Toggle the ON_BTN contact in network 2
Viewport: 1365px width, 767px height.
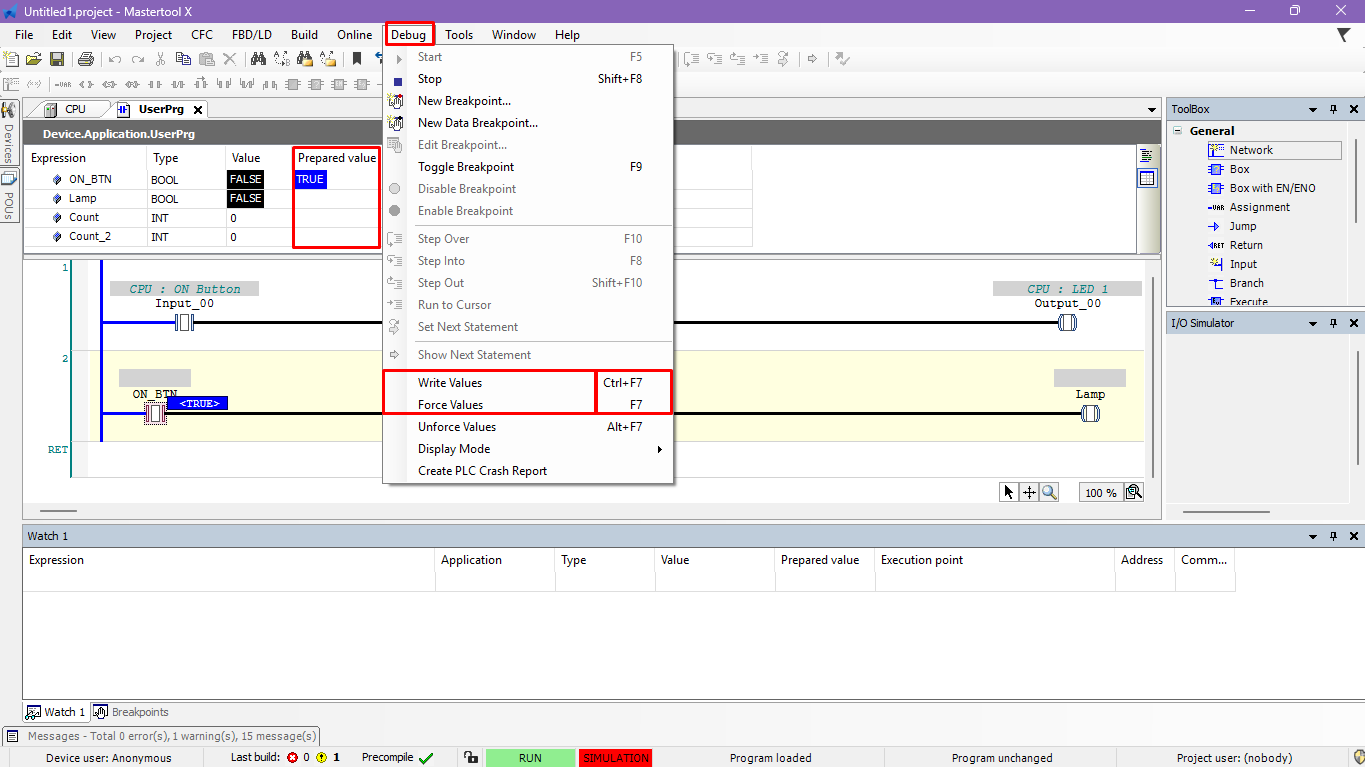click(155, 412)
